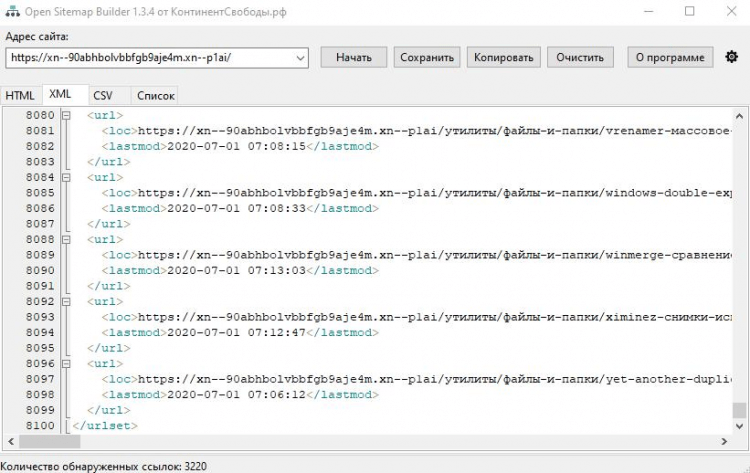Screen dimensions: 750x473
Task: Click the horizontal scrollbar right arrow
Action: [x=724, y=441]
